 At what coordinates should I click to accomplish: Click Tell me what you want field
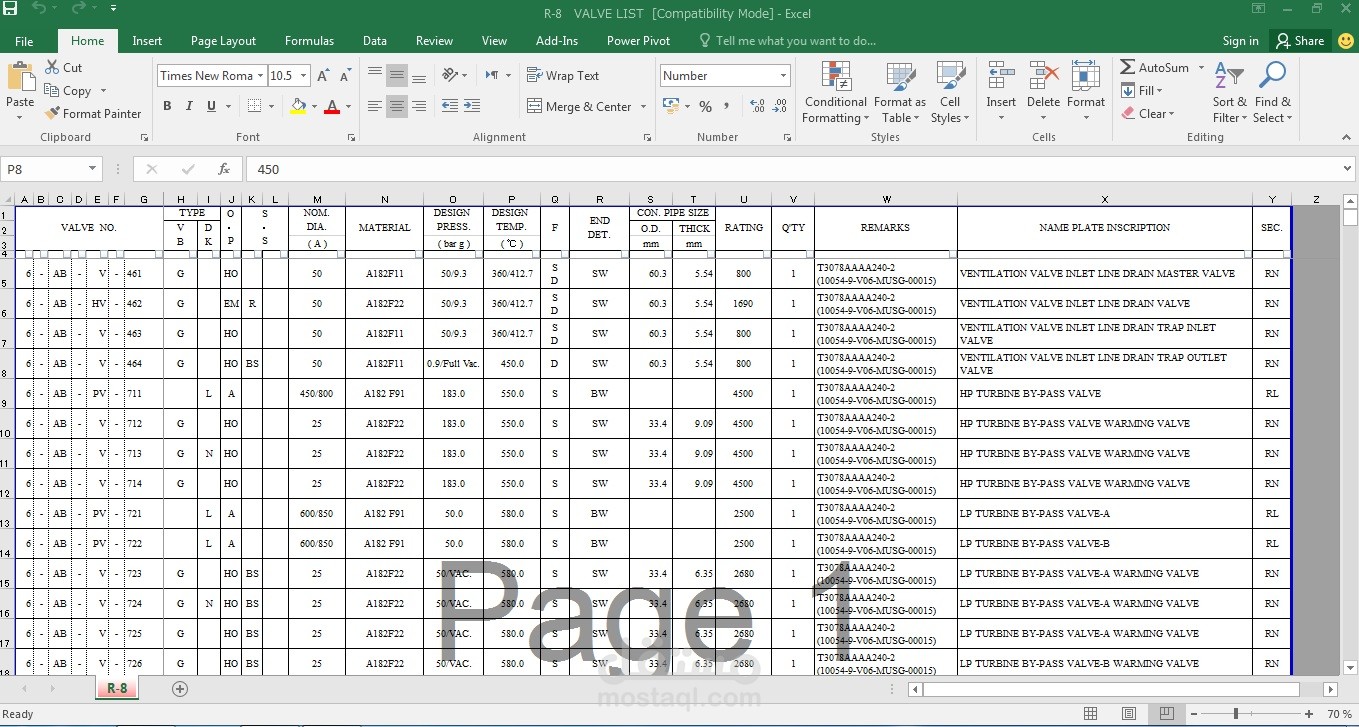788,41
